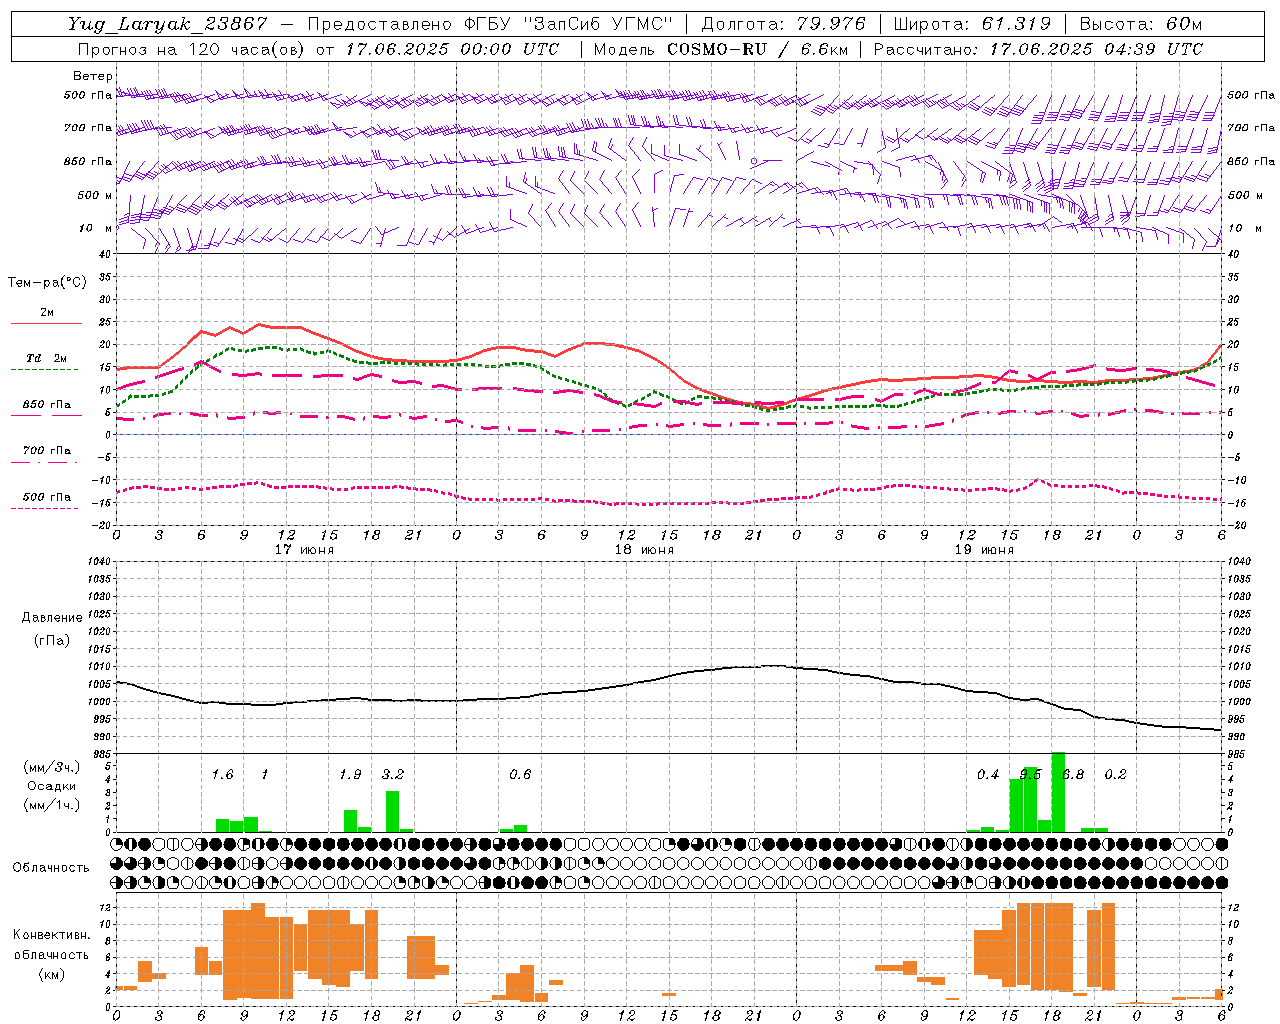The image size is (1280, 1024).
Task: Click the 9.5 precipitation total
Action: click(1030, 775)
